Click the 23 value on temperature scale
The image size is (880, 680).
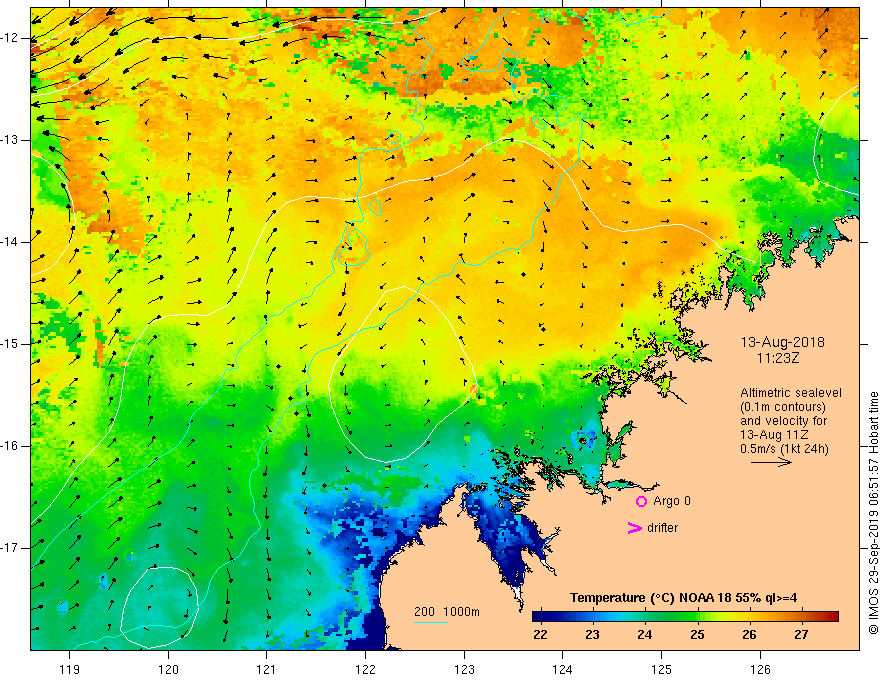coord(592,635)
